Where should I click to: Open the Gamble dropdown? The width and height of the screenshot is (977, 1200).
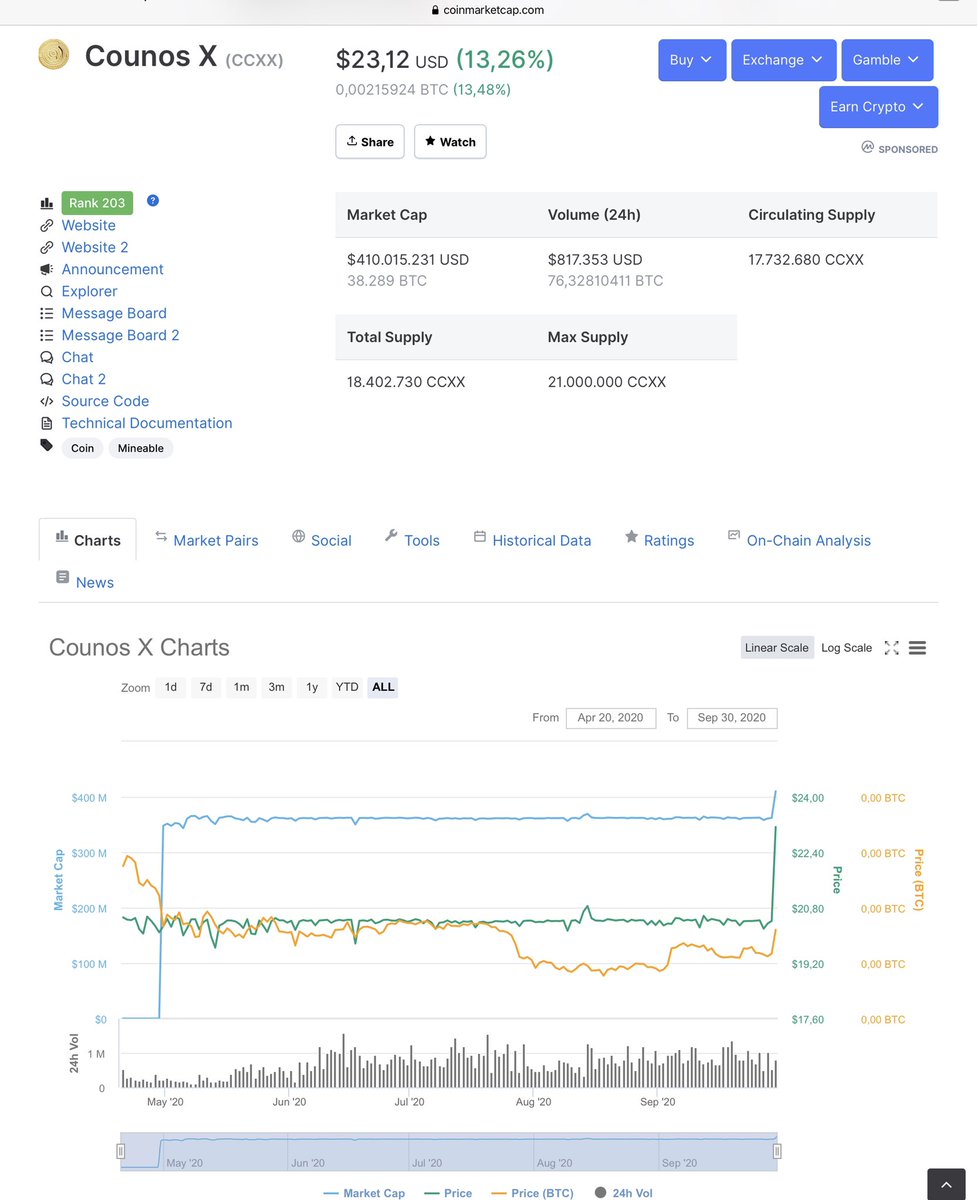tap(888, 60)
